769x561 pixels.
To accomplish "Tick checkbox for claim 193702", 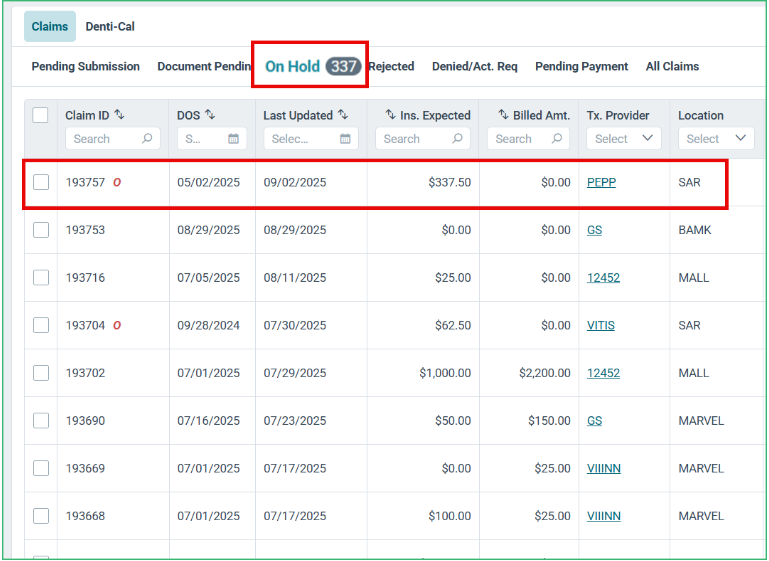I will pyautogui.click(x=41, y=373).
